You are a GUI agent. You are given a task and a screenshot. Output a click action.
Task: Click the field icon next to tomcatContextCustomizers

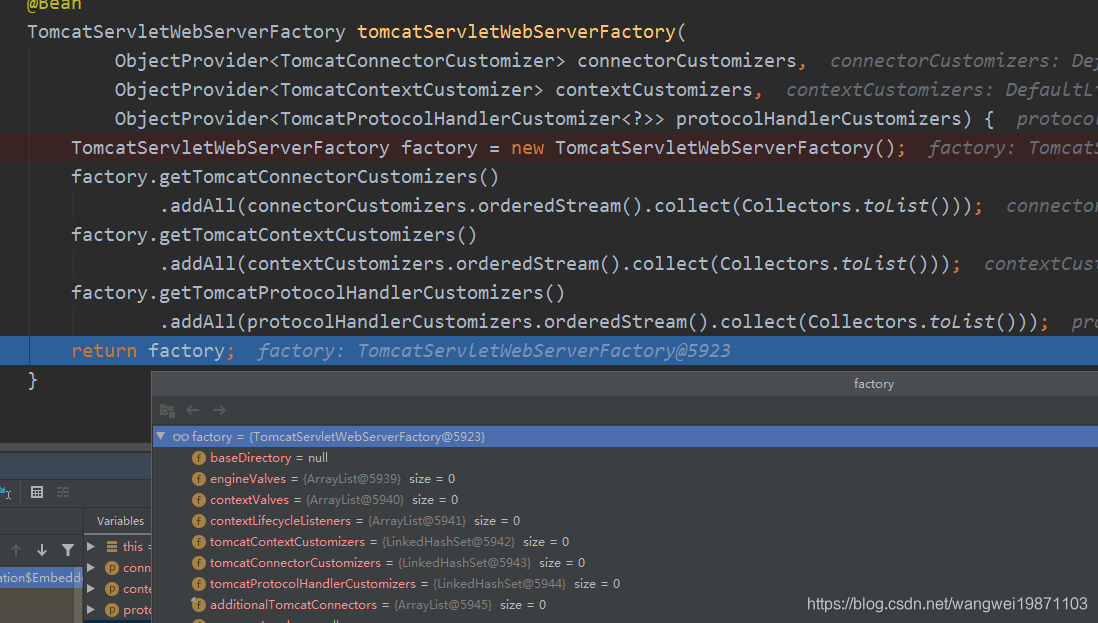point(199,542)
